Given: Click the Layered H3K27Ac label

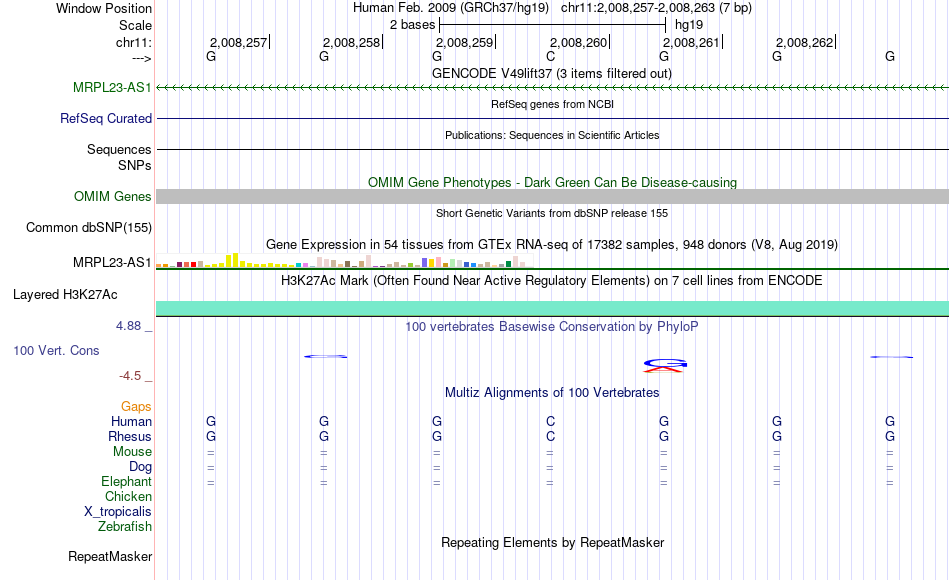Looking at the screenshot, I should [65, 295].
